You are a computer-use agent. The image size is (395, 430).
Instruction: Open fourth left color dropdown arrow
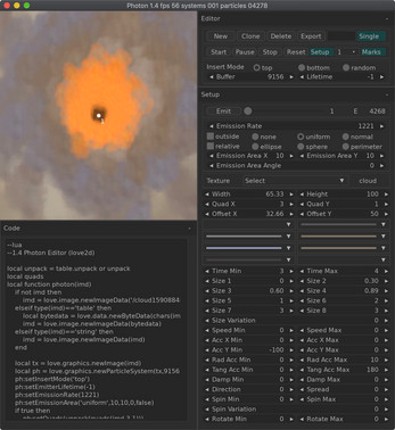click(289, 260)
